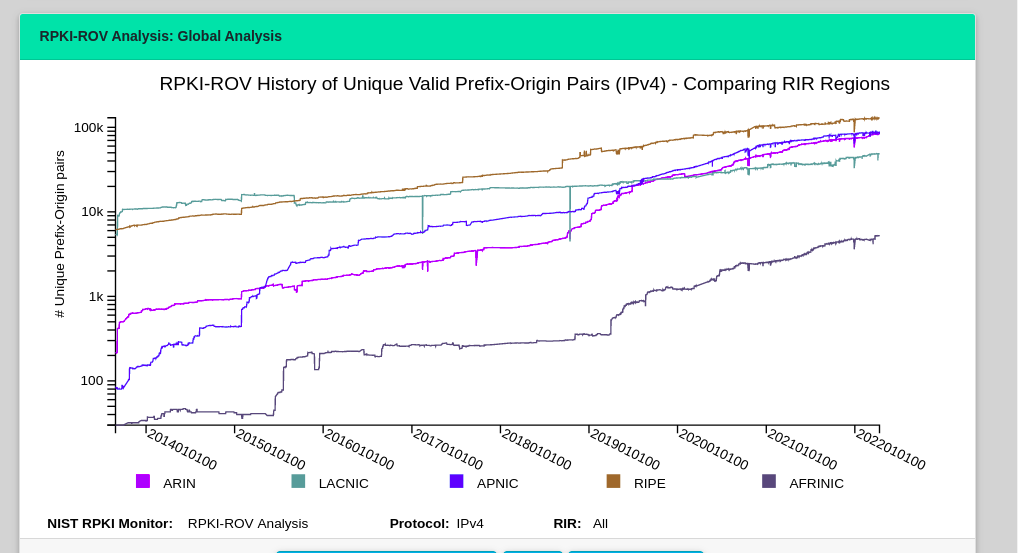
Task: Click the ARIN purple legend swatch
Action: coord(143,481)
